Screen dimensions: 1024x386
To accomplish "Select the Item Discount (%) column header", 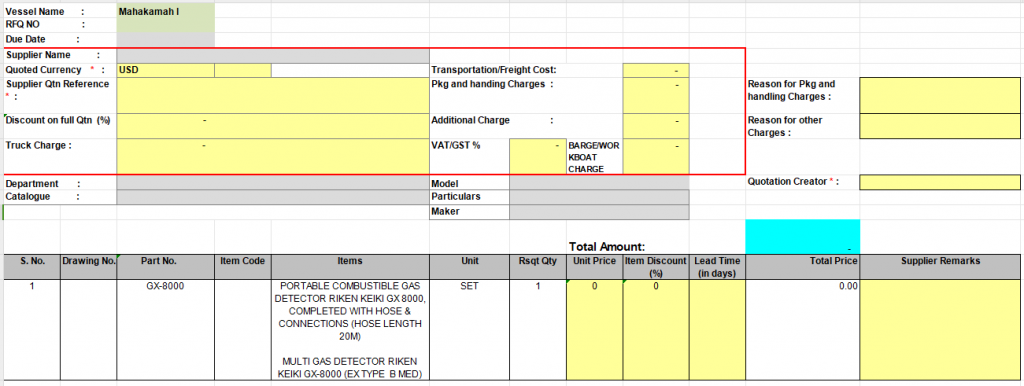I will tap(656, 266).
